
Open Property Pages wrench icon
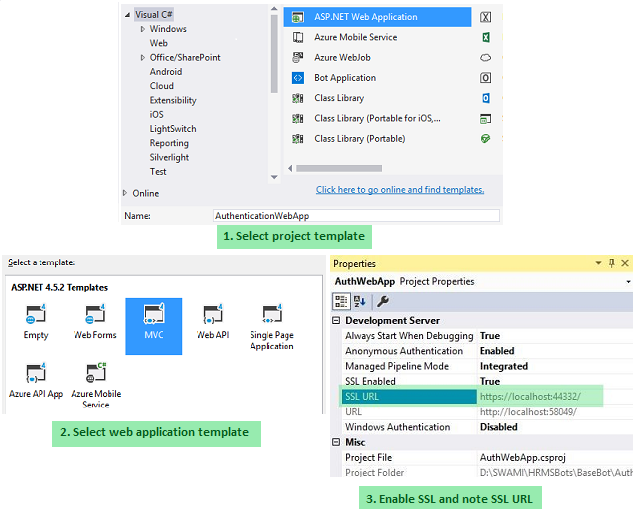pos(382,301)
